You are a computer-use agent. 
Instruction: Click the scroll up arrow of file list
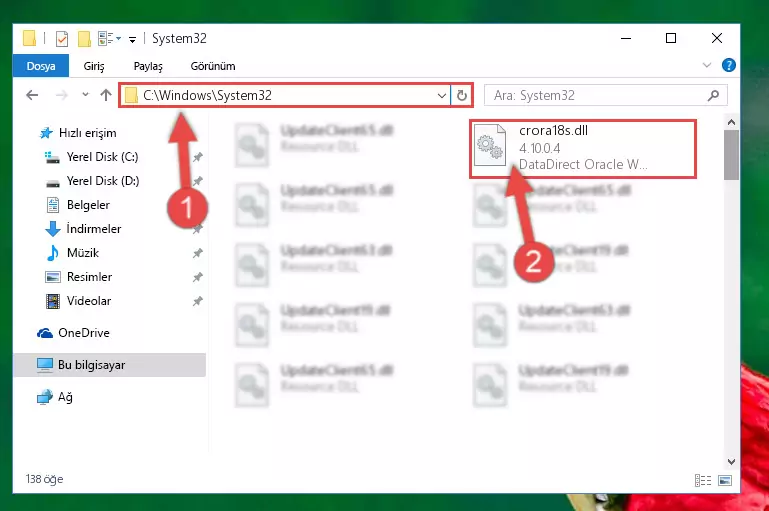[731, 122]
